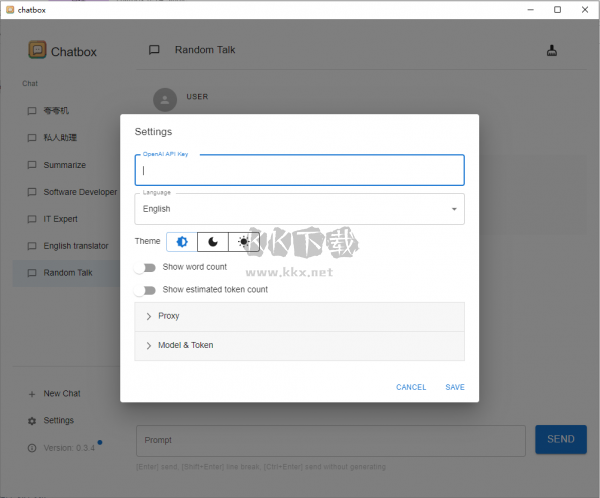Select the IT Expert chat
600x498 pixels.
[x=60, y=219]
